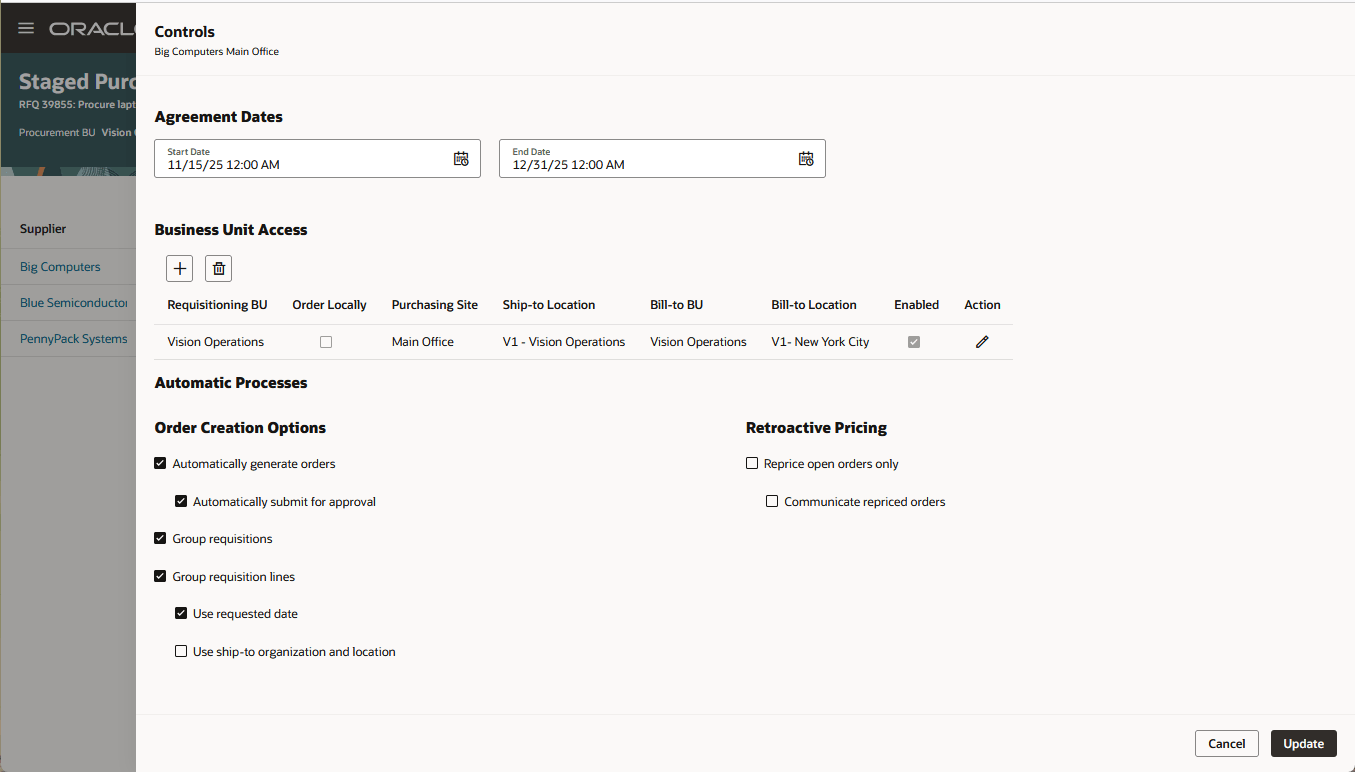This screenshot has height=772, width=1355.
Task: Delete the selected Business Unit Access row
Action: click(x=218, y=268)
